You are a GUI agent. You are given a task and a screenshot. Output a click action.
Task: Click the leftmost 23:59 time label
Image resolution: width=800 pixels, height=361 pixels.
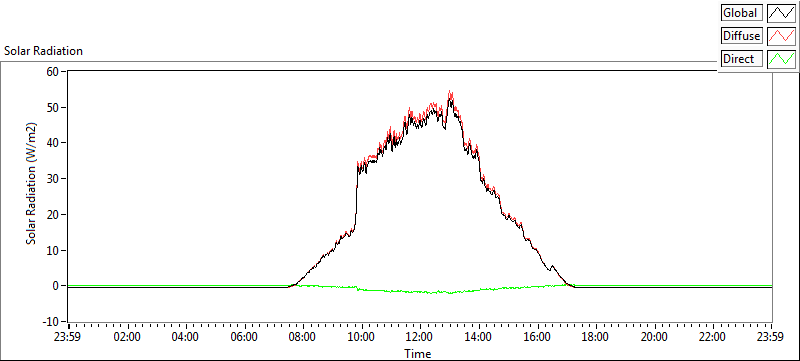coord(68,337)
